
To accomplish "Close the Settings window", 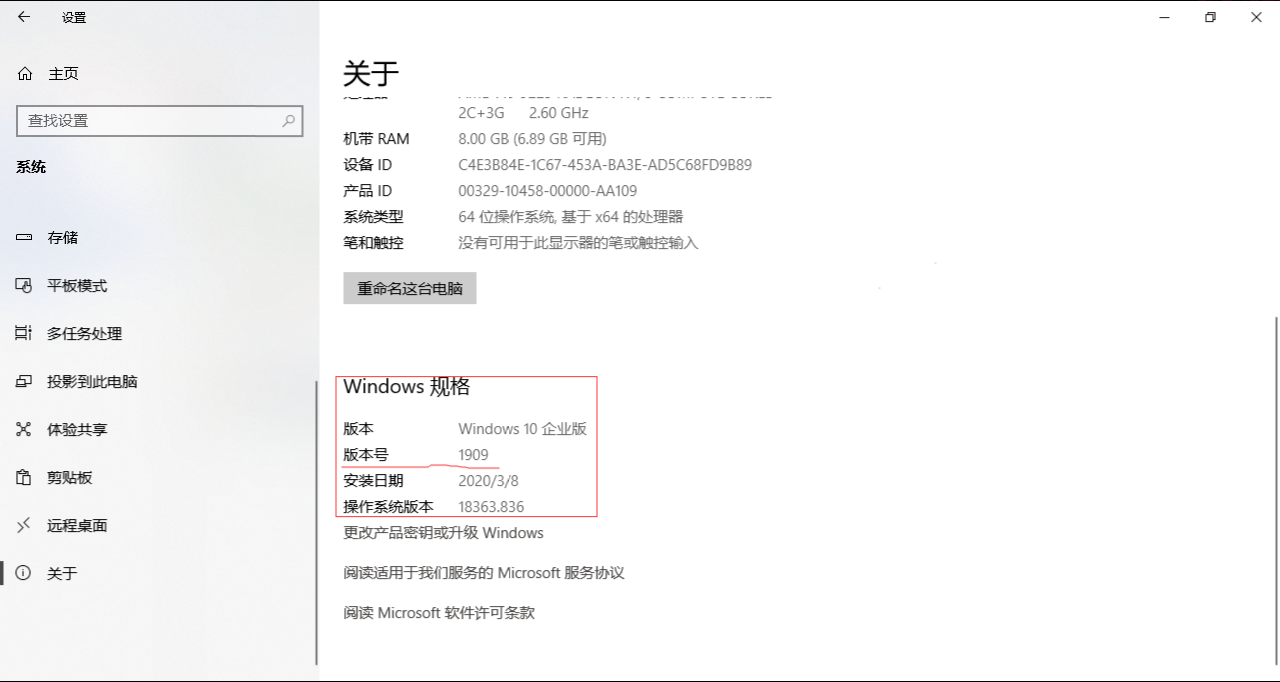I will tap(1257, 17).
